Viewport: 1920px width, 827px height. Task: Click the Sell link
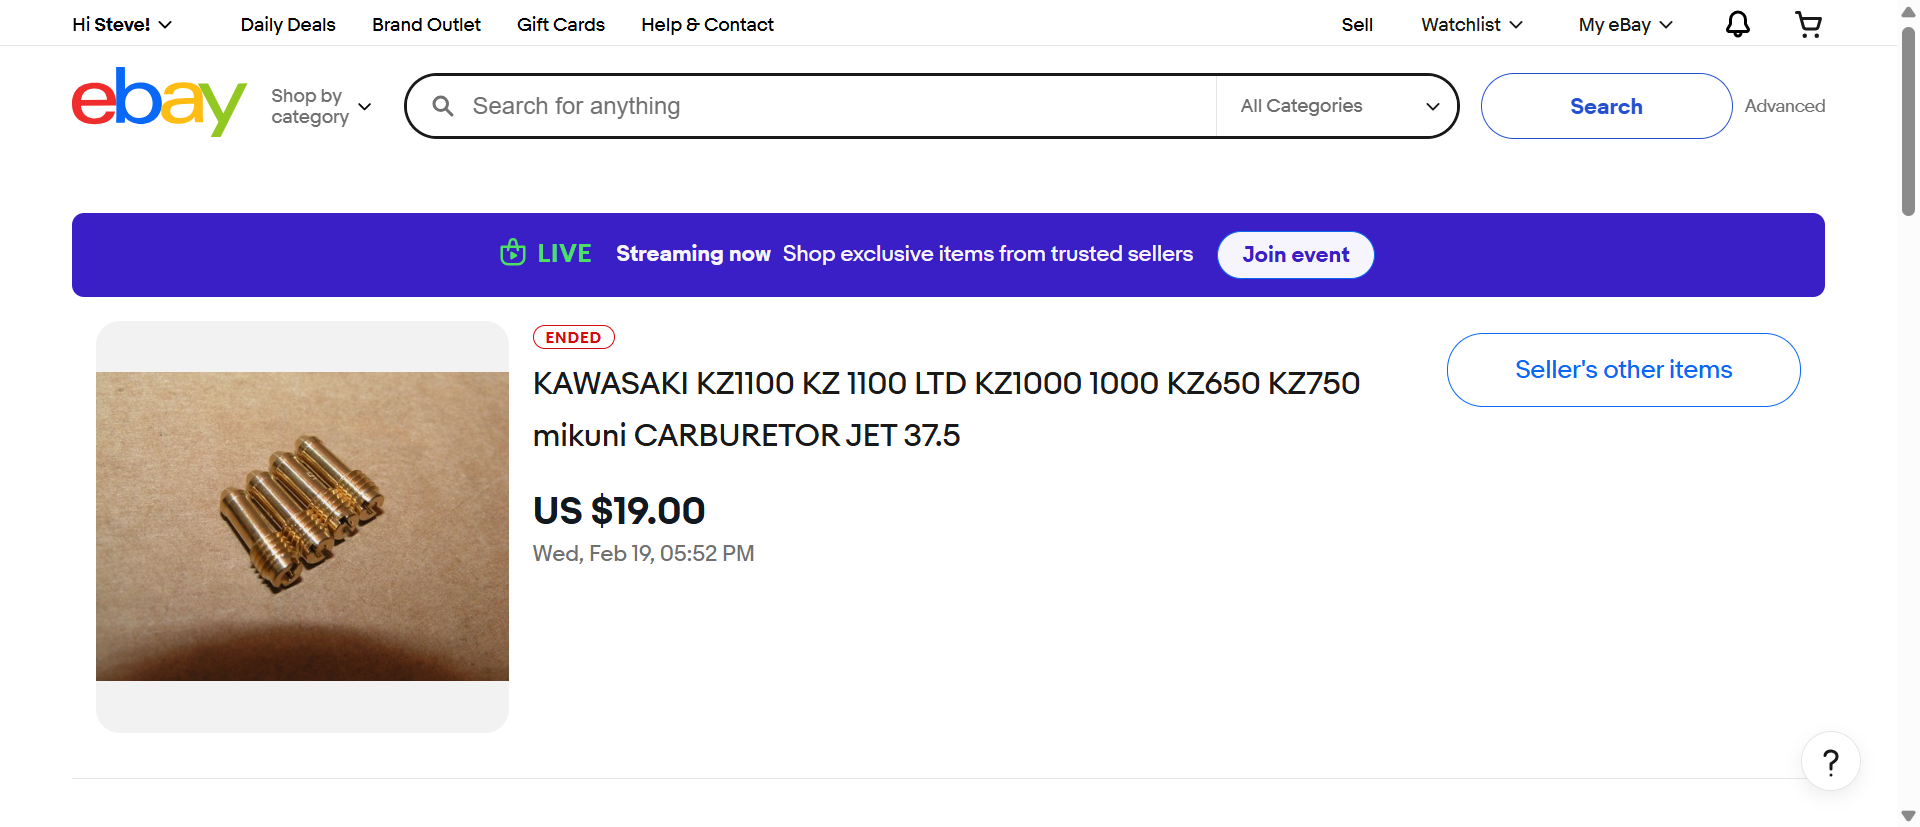point(1357,24)
